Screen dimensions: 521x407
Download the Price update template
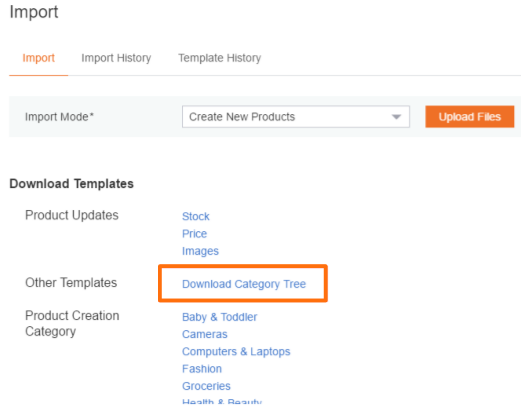click(x=194, y=234)
